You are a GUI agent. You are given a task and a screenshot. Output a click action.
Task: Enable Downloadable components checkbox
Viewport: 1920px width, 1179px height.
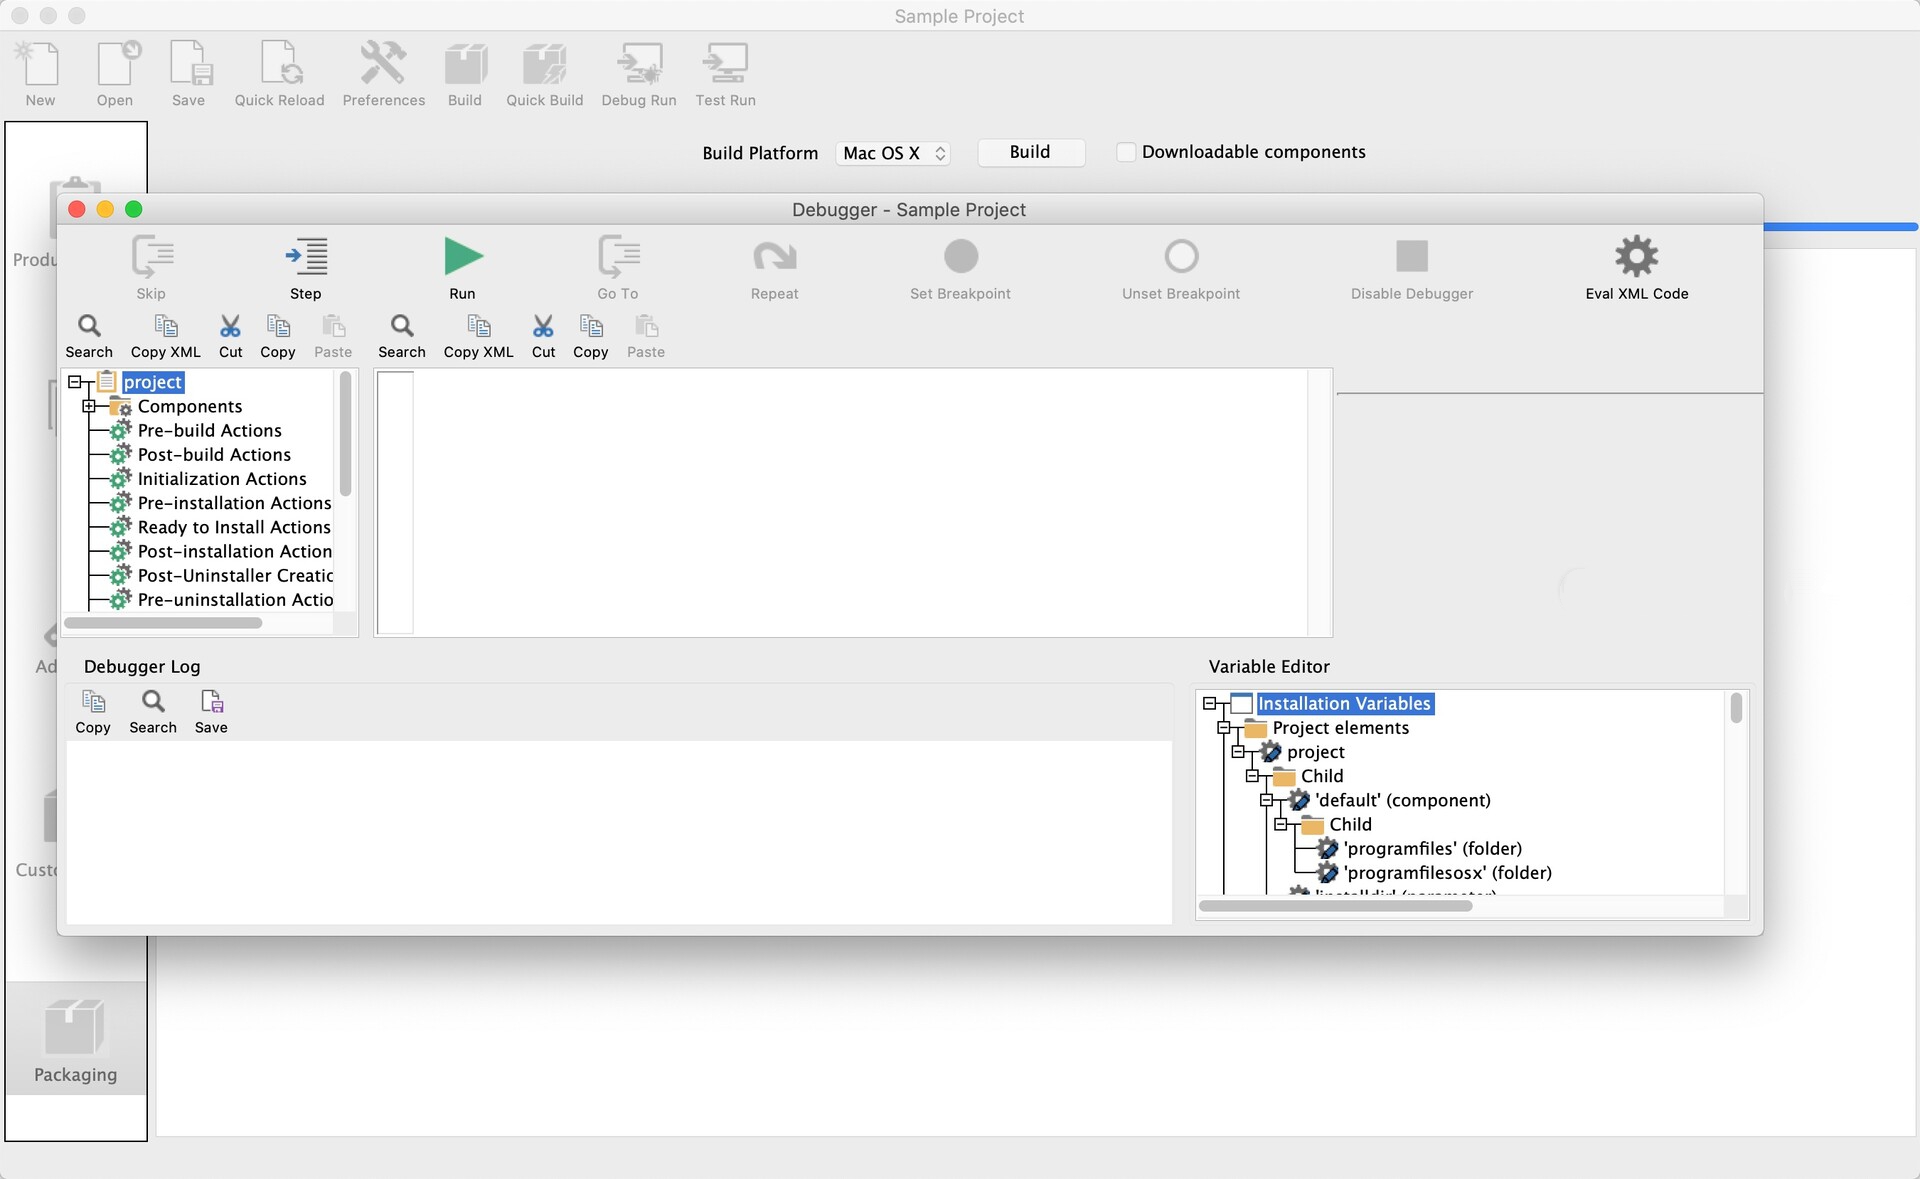coord(1126,152)
